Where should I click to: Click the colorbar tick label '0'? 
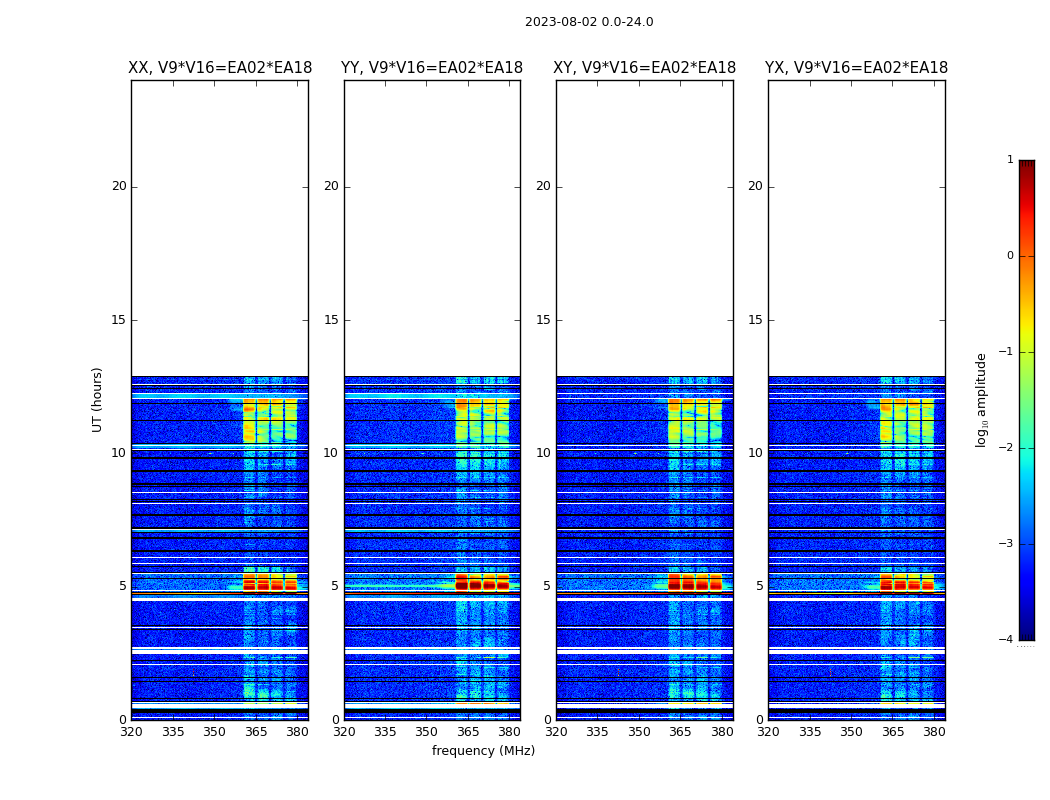(1010, 256)
